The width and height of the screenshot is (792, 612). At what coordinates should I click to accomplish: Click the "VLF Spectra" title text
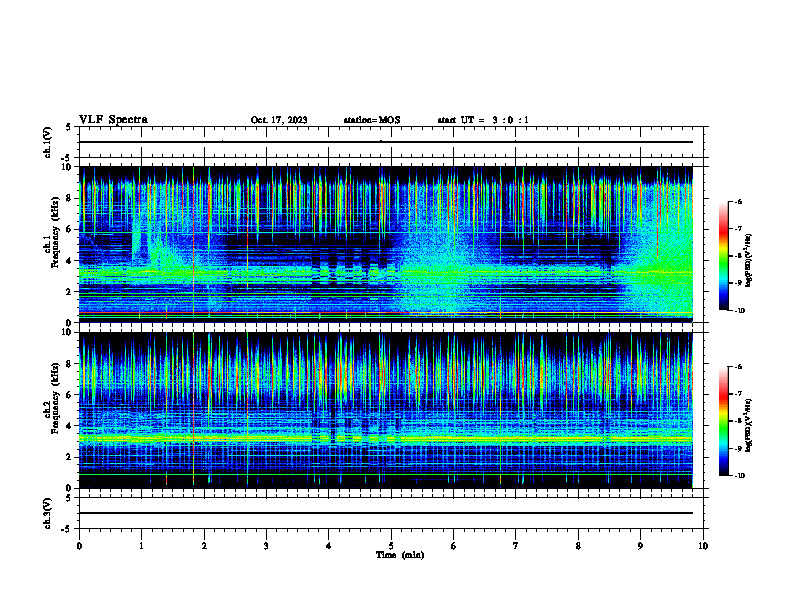113,120
